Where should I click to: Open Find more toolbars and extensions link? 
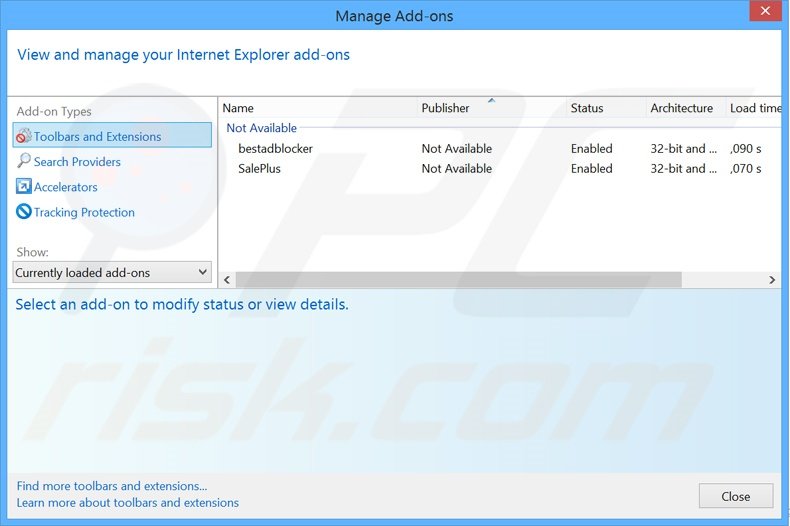tap(112, 486)
